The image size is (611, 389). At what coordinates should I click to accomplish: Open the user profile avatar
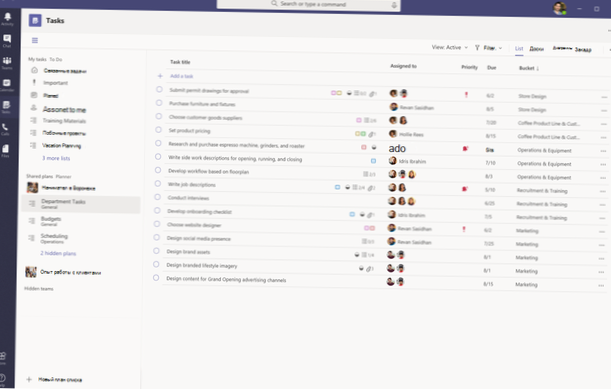tap(559, 8)
